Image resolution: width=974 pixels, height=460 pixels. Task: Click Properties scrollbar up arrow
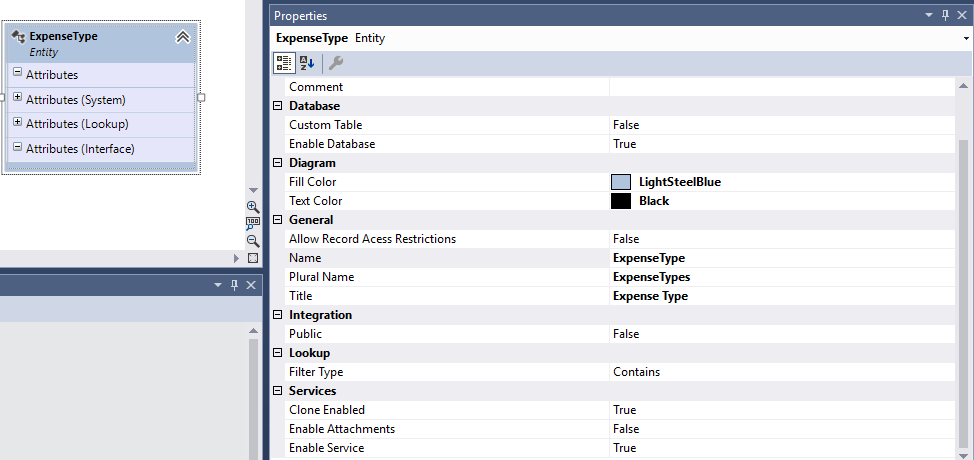click(963, 86)
